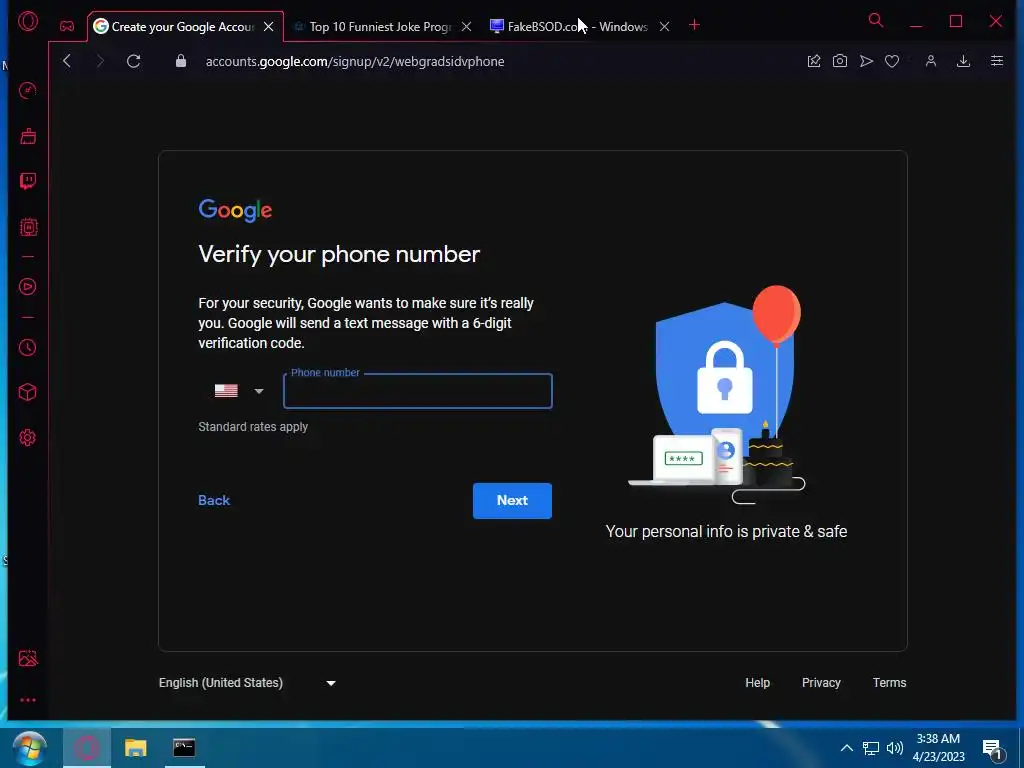Open the Help link

[758, 682]
